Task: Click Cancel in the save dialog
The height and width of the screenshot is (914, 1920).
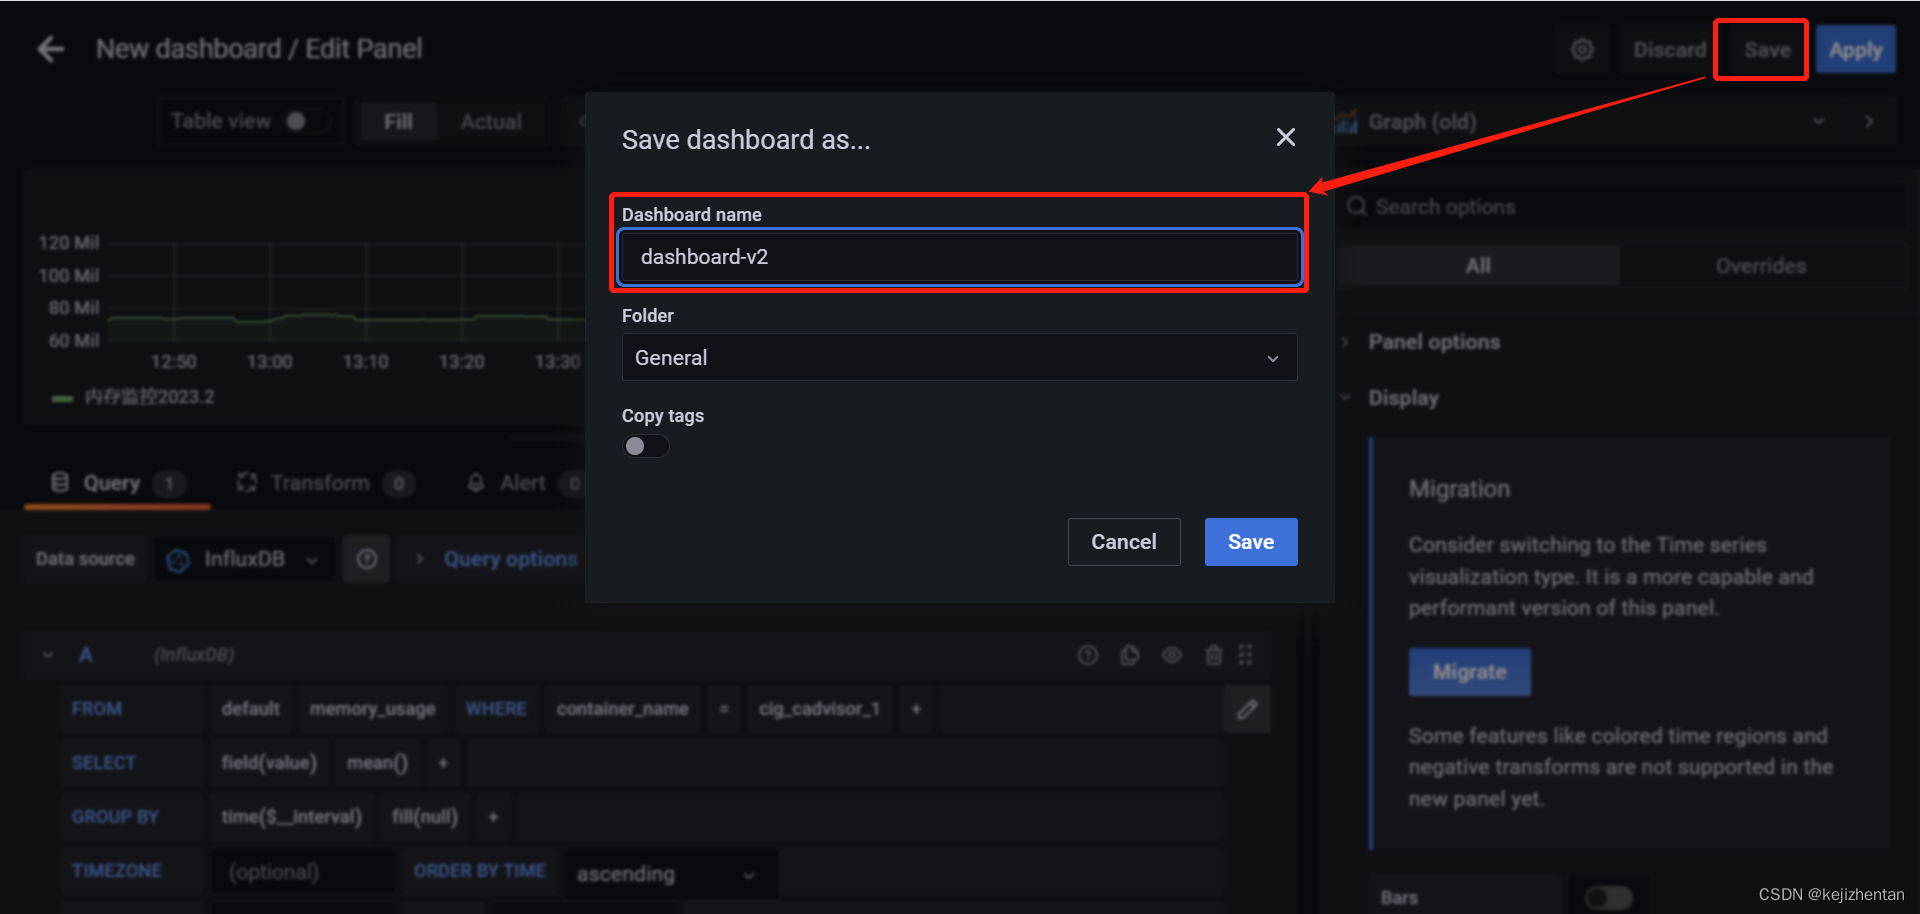Action: [1124, 542]
